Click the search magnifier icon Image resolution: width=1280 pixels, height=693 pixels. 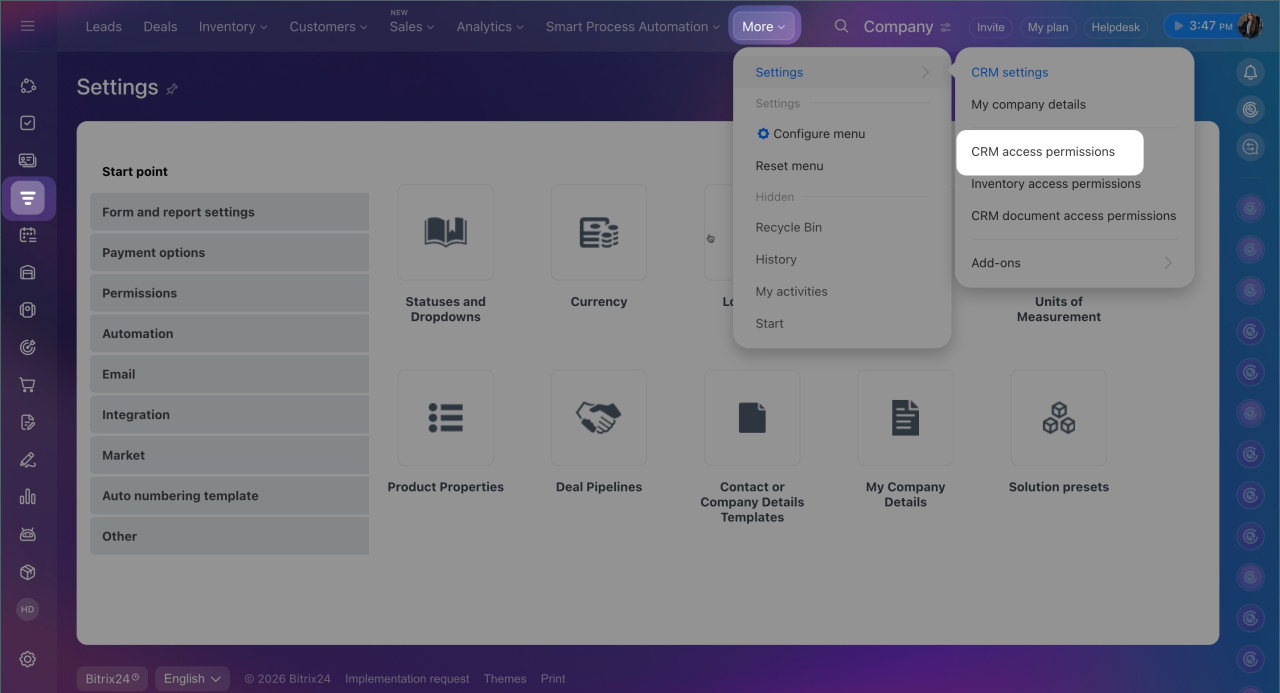841,26
